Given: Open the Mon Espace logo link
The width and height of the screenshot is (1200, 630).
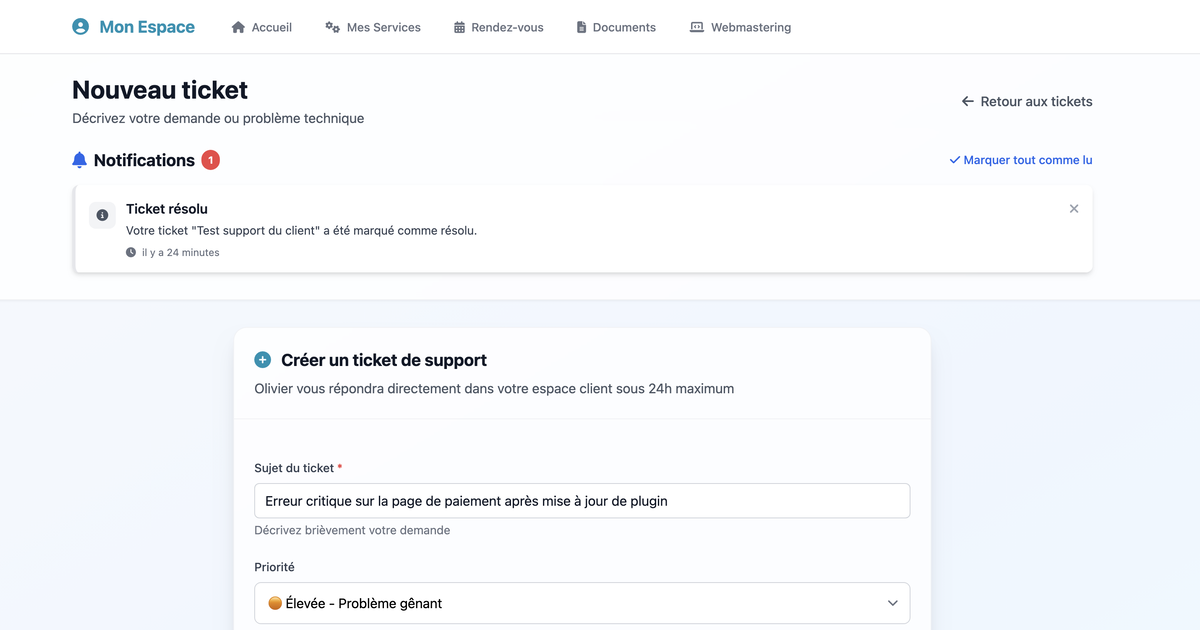Looking at the screenshot, I should pyautogui.click(x=134, y=27).
